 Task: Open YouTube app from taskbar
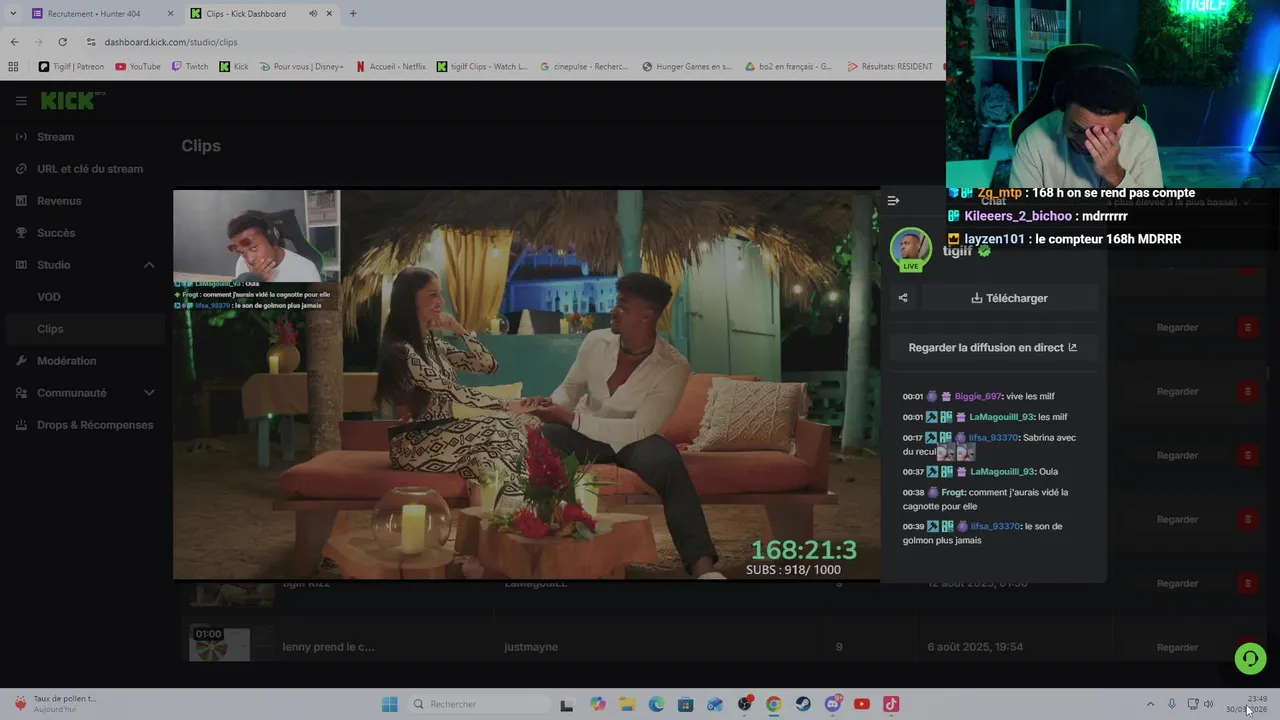(862, 704)
